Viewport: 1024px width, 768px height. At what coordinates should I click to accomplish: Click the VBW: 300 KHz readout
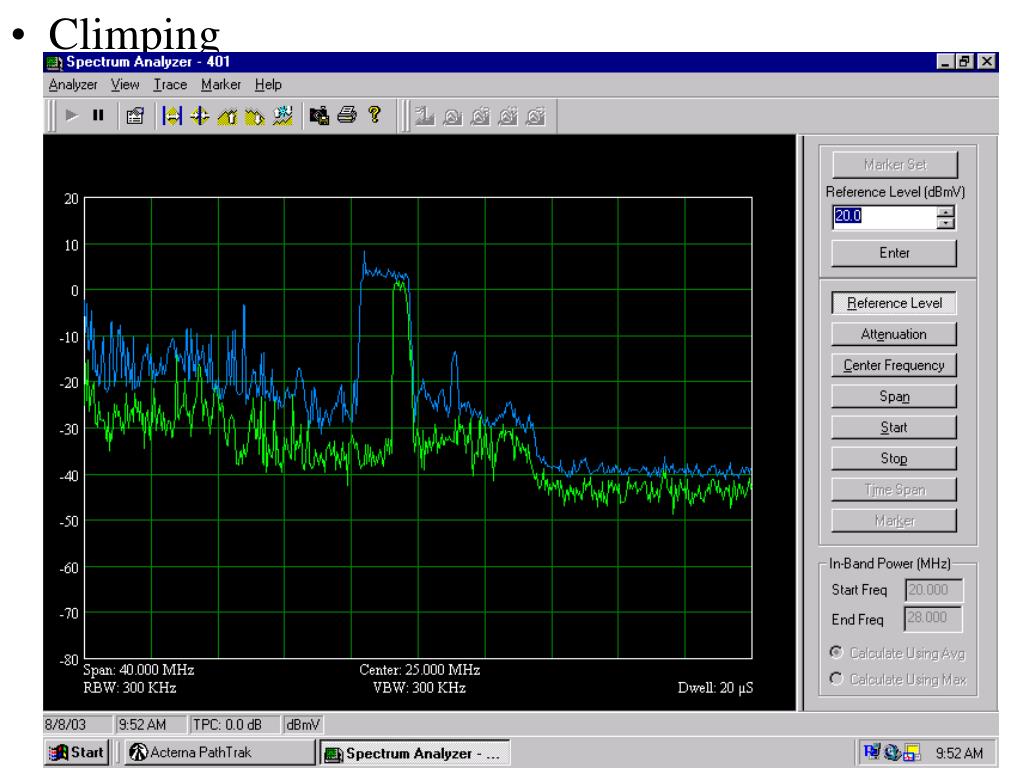click(x=419, y=688)
